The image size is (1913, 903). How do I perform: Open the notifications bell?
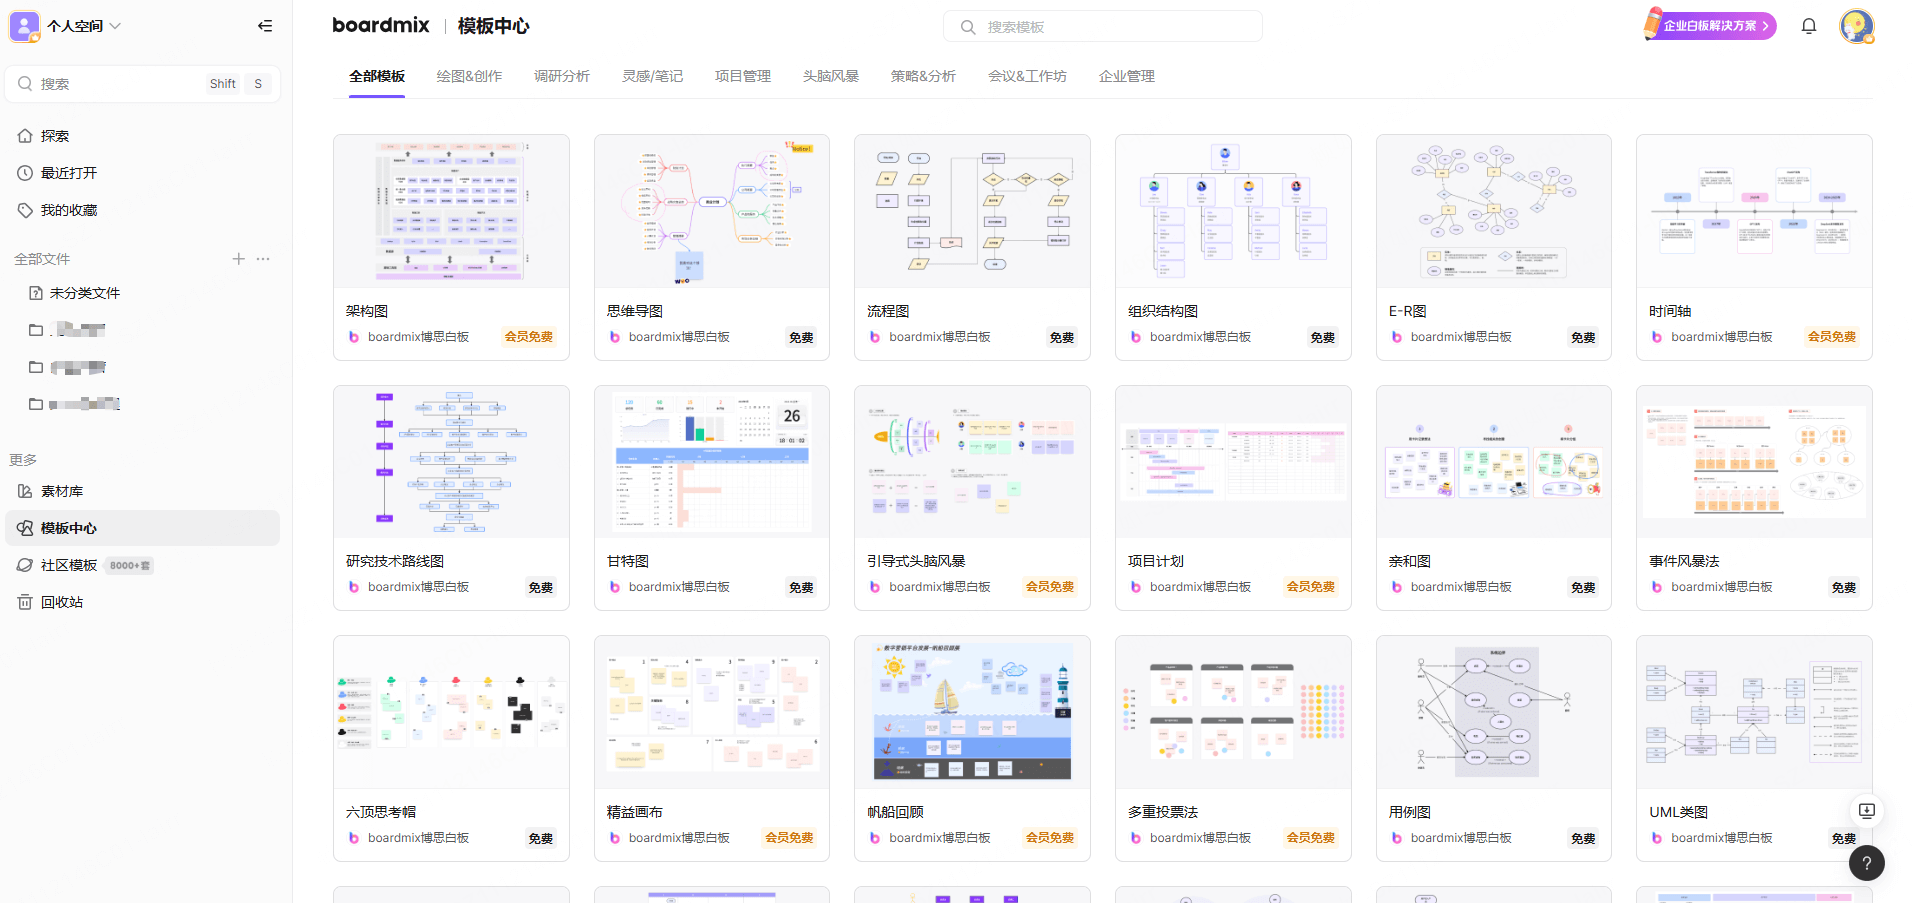coord(1808,26)
